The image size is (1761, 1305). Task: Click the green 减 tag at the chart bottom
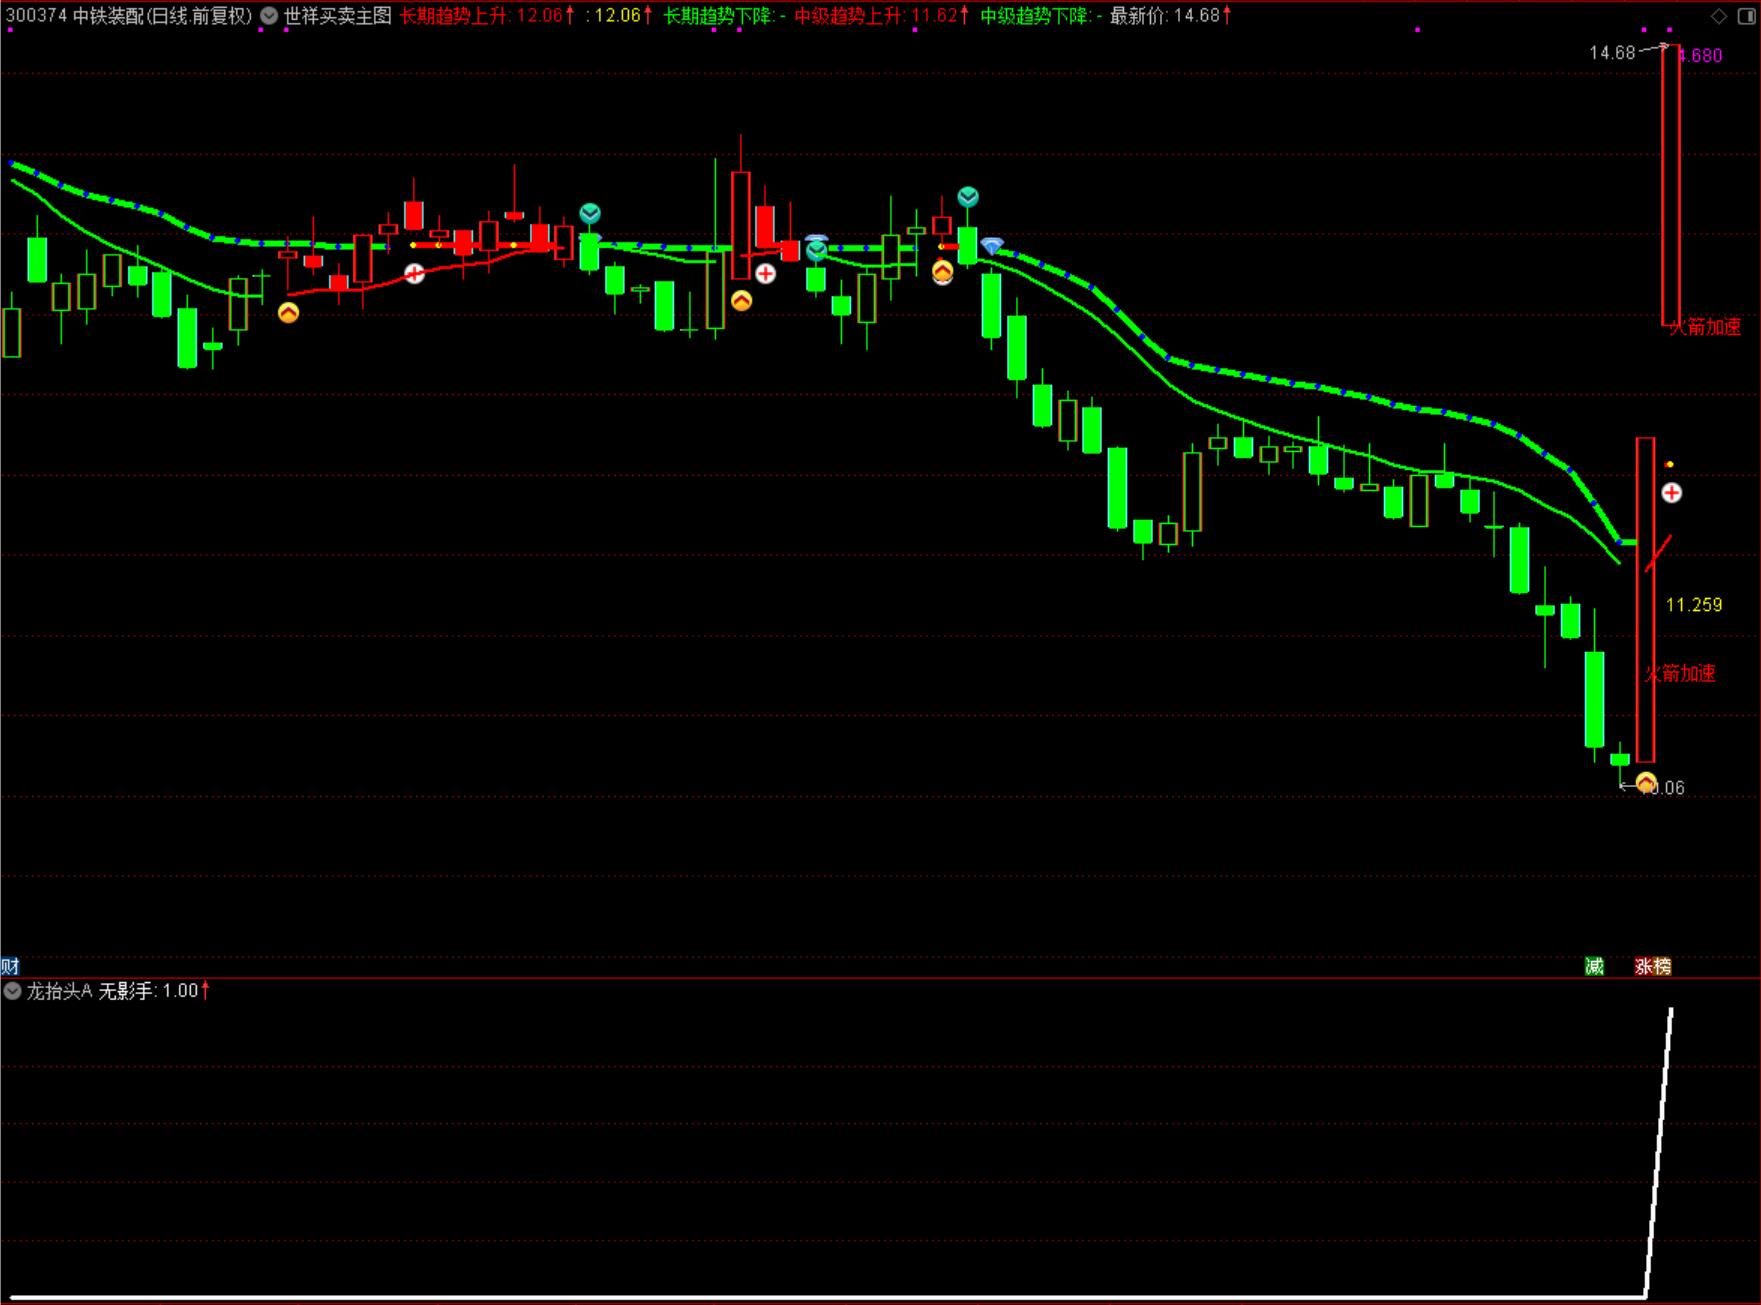pos(1594,966)
